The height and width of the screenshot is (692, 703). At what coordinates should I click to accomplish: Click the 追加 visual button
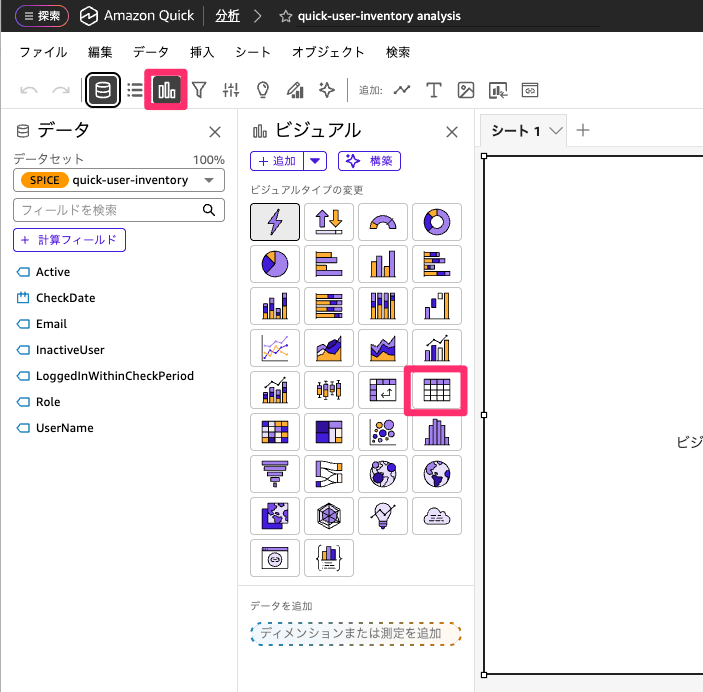pos(277,161)
